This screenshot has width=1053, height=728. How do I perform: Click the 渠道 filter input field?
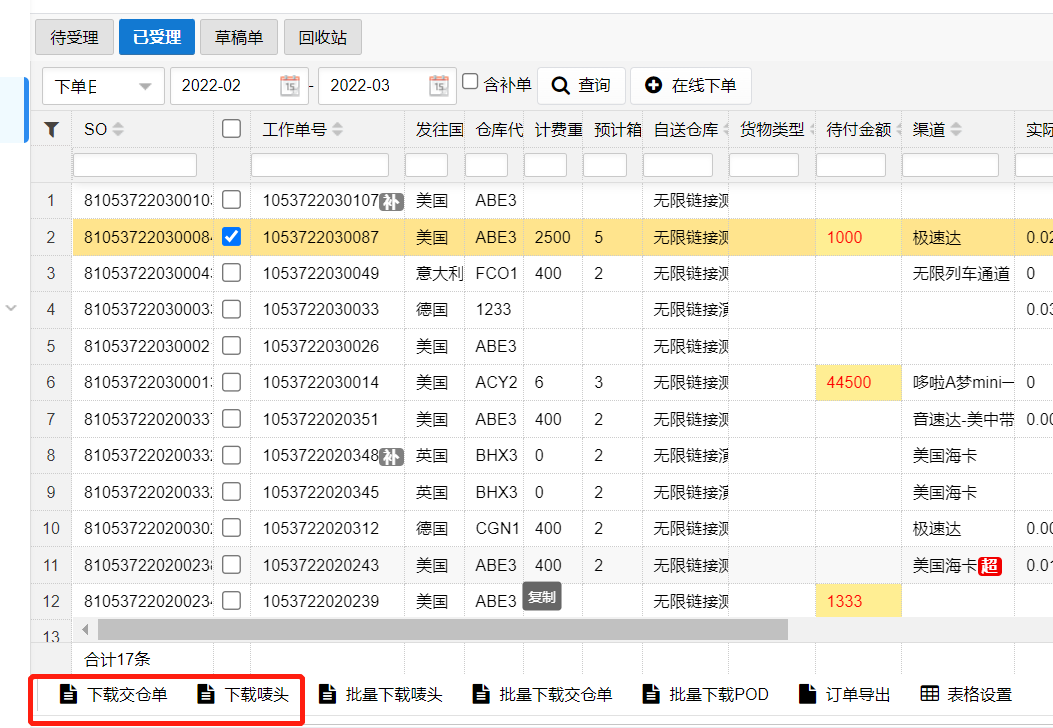point(950,165)
